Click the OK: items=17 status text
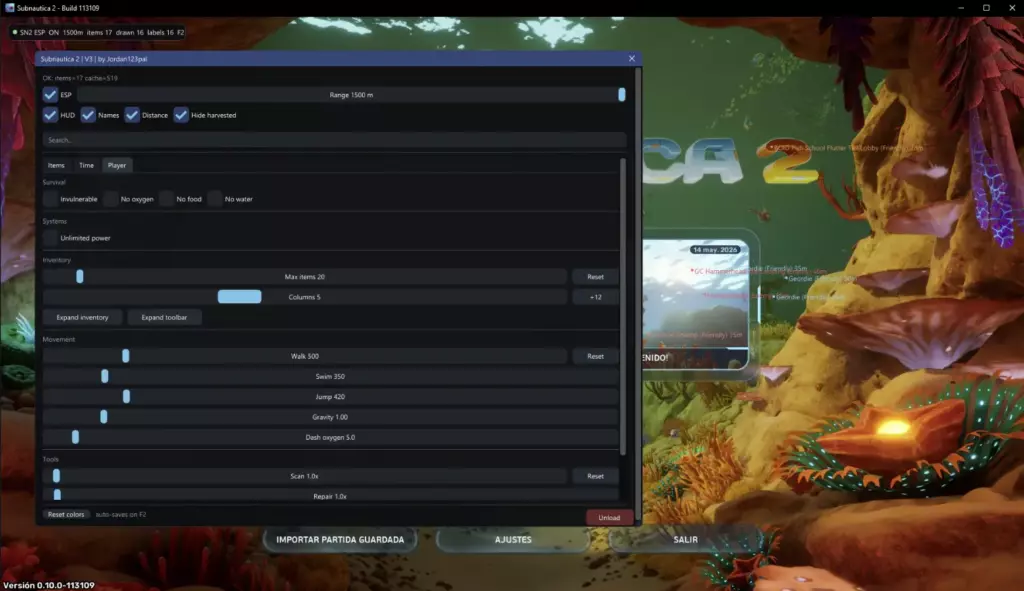This screenshot has width=1024, height=591. pos(80,78)
